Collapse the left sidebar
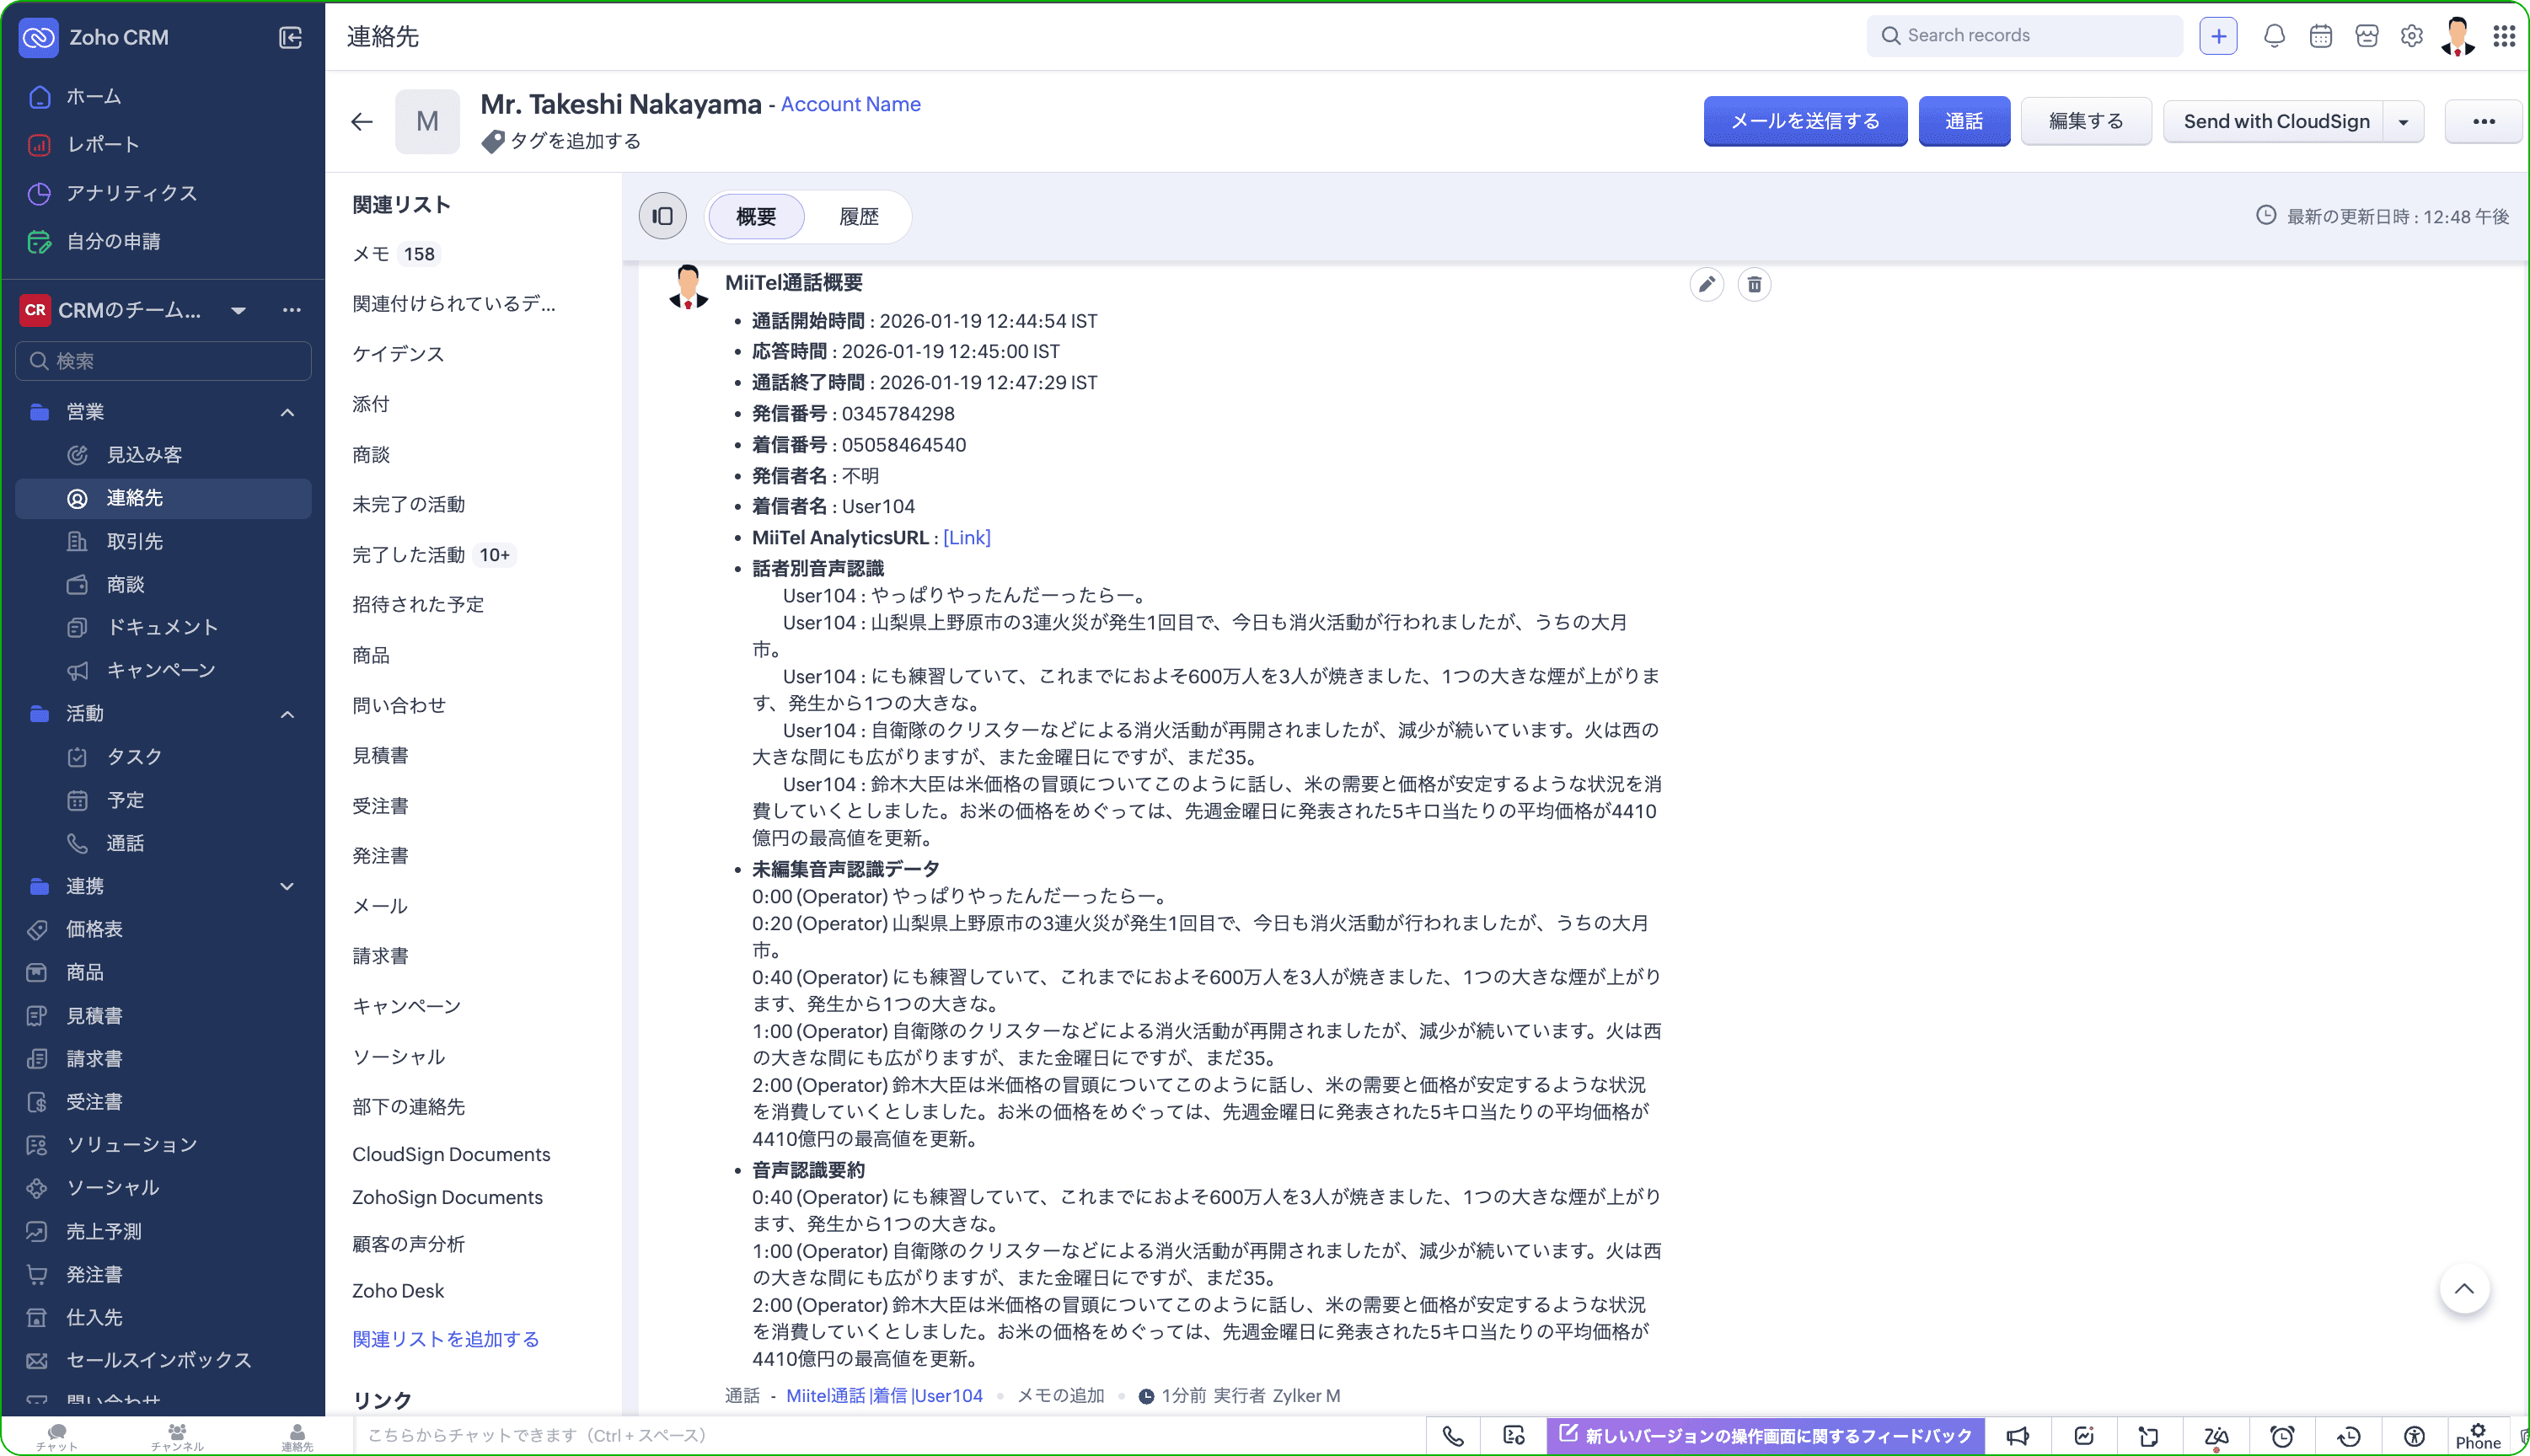 pyautogui.click(x=290, y=38)
